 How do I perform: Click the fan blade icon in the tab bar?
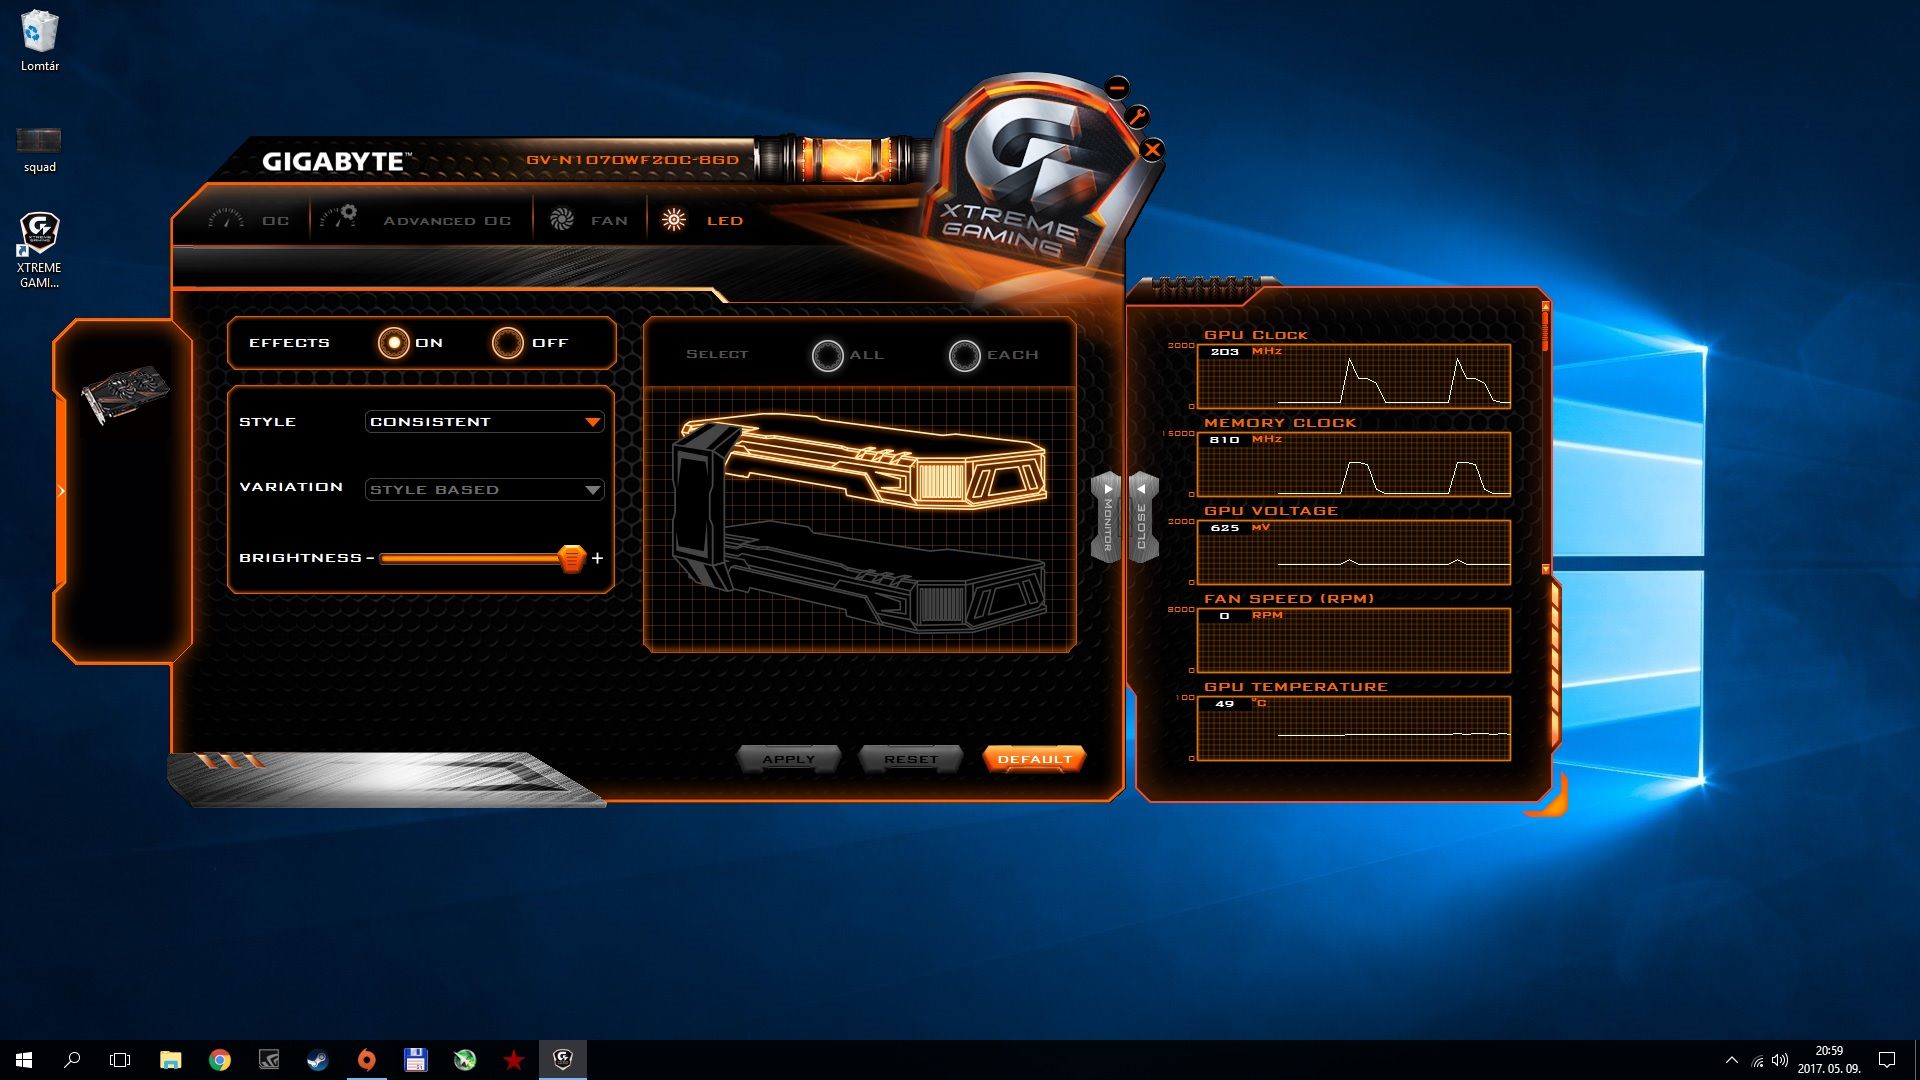pyautogui.click(x=562, y=220)
